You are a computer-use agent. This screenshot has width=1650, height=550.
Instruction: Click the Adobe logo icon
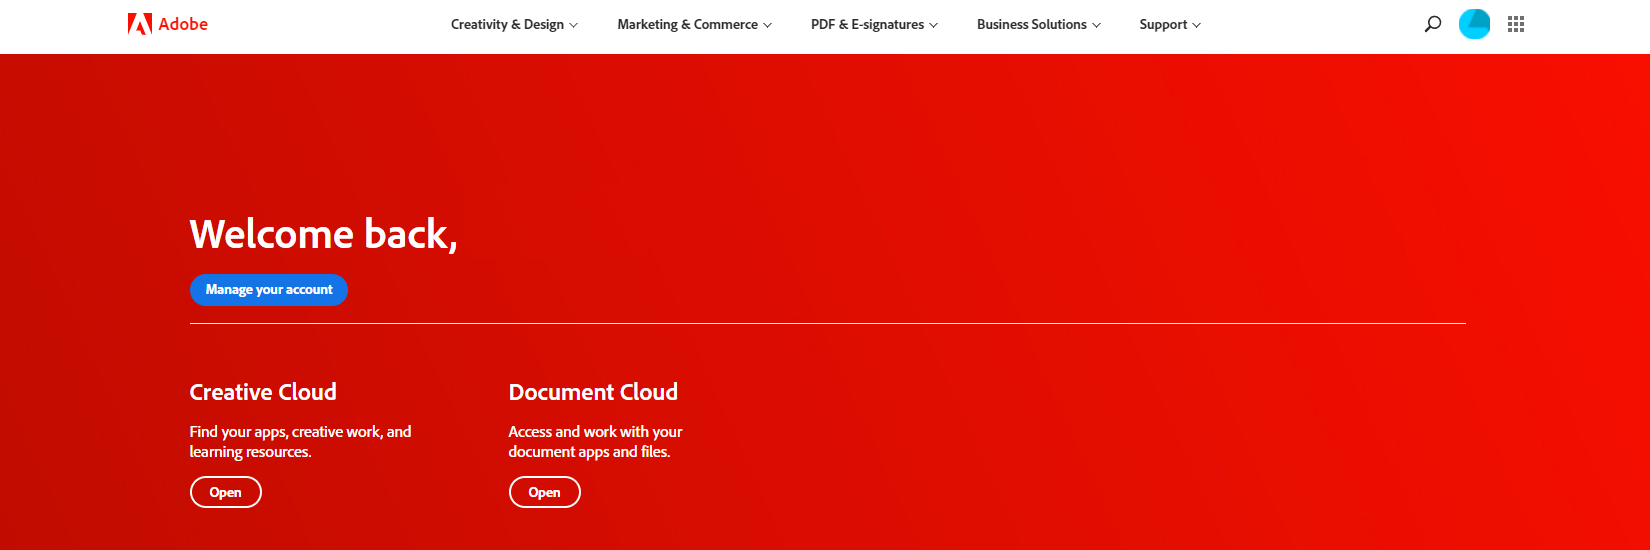[140, 24]
